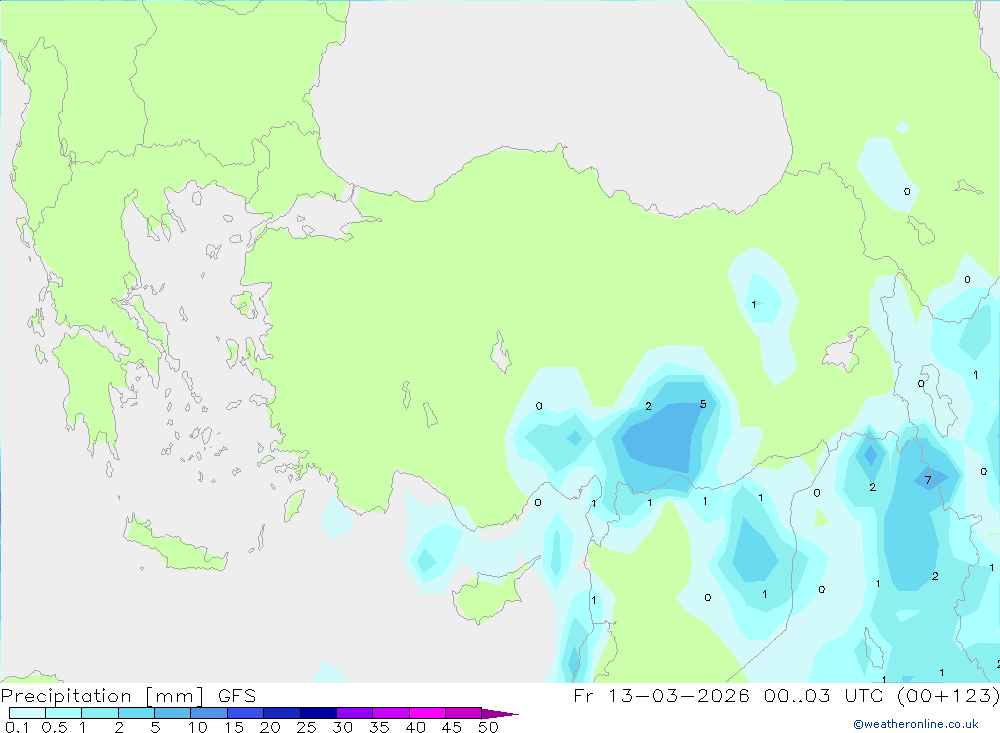
Task: Select the 40 to 45 mm magenta swatch
Action: tap(427, 713)
